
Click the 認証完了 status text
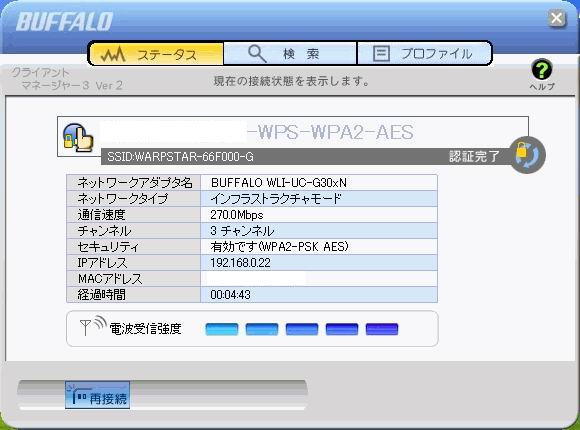pyautogui.click(x=474, y=156)
